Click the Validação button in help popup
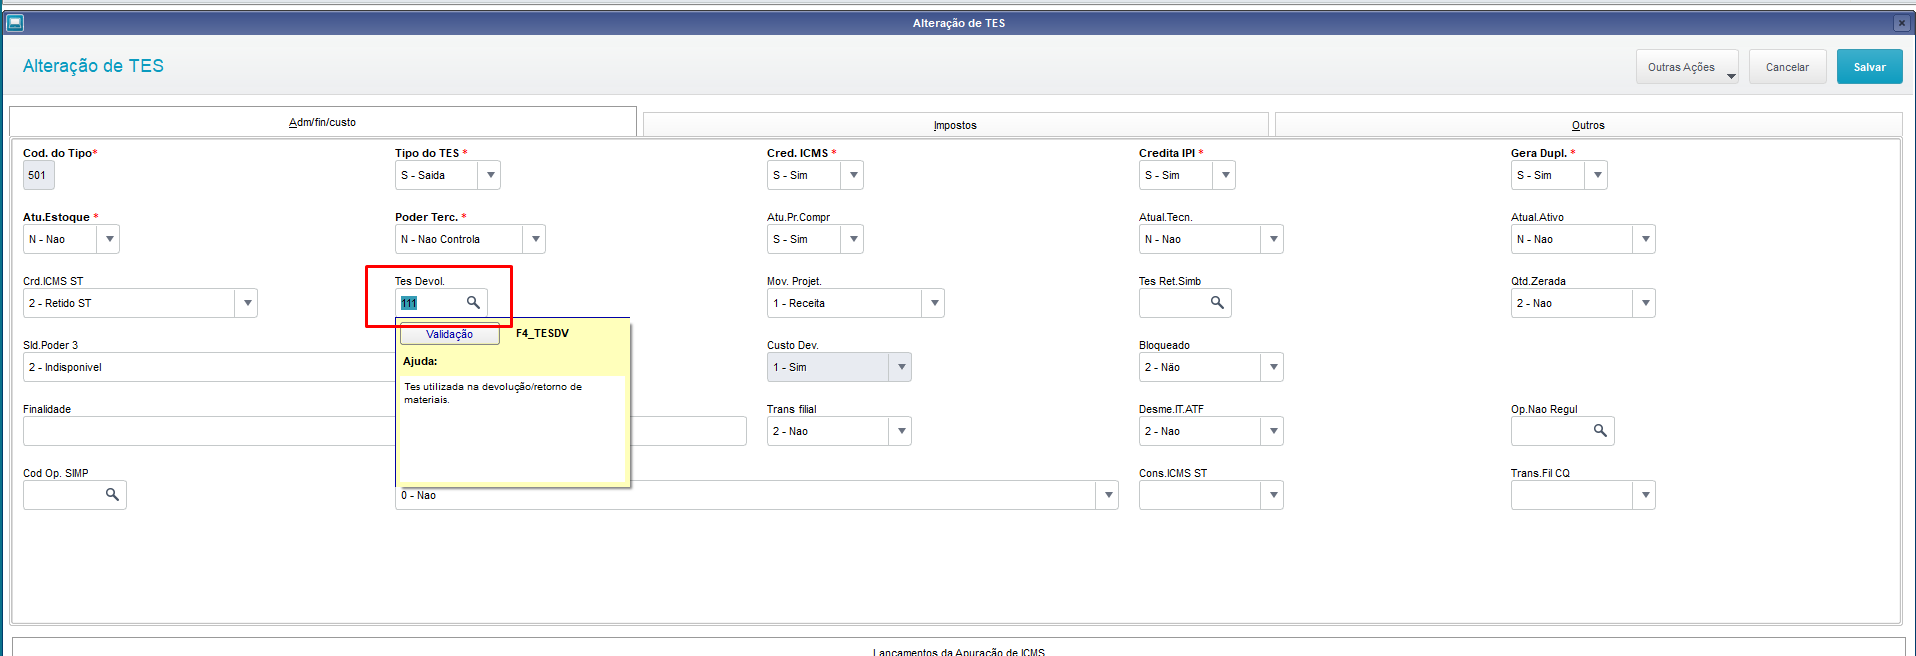Viewport: 1916px width, 656px height. tap(449, 334)
